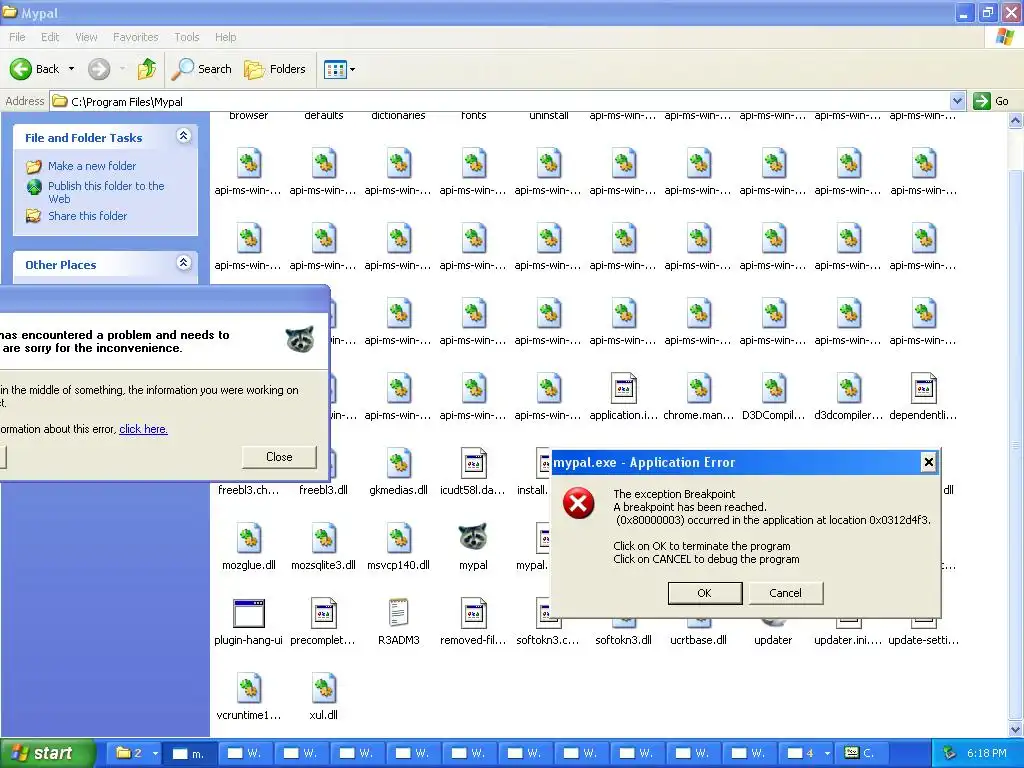Click the 6:18 PM taskbar clock

tap(987, 753)
